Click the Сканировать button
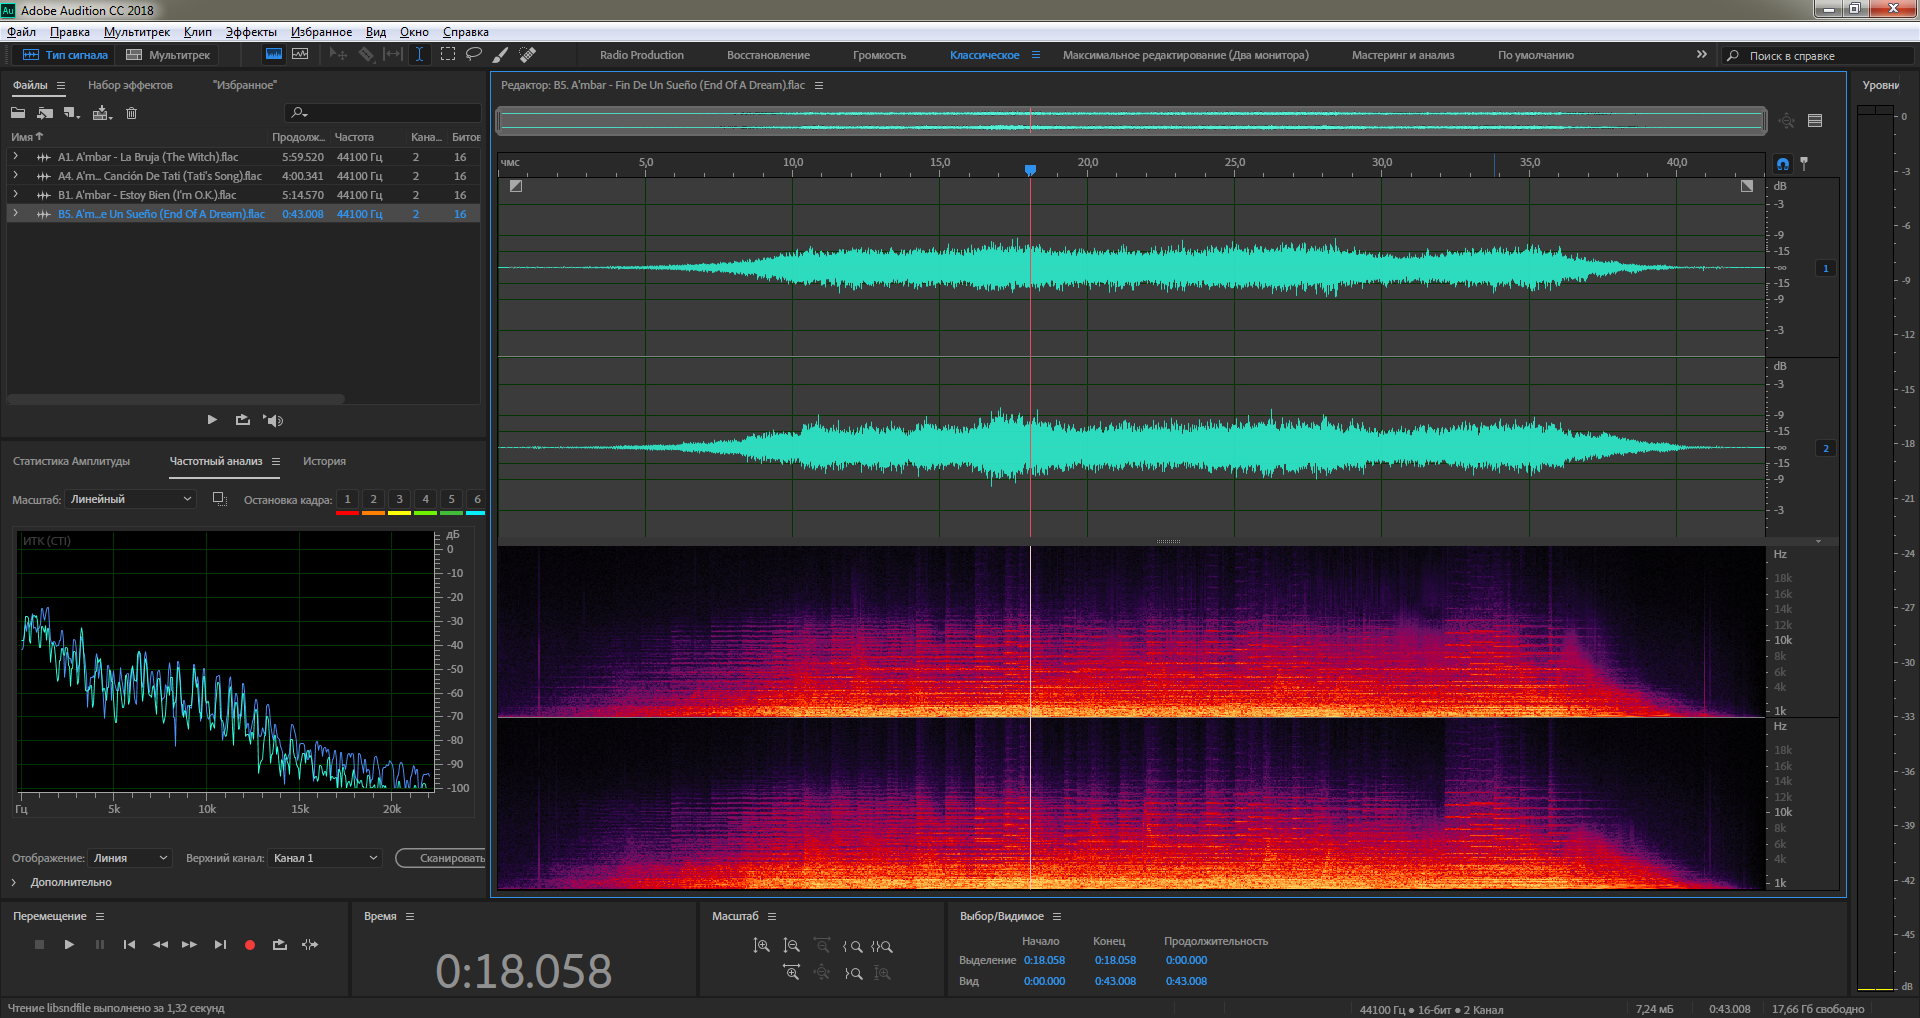Screen dimensions: 1920x1018 (442, 858)
